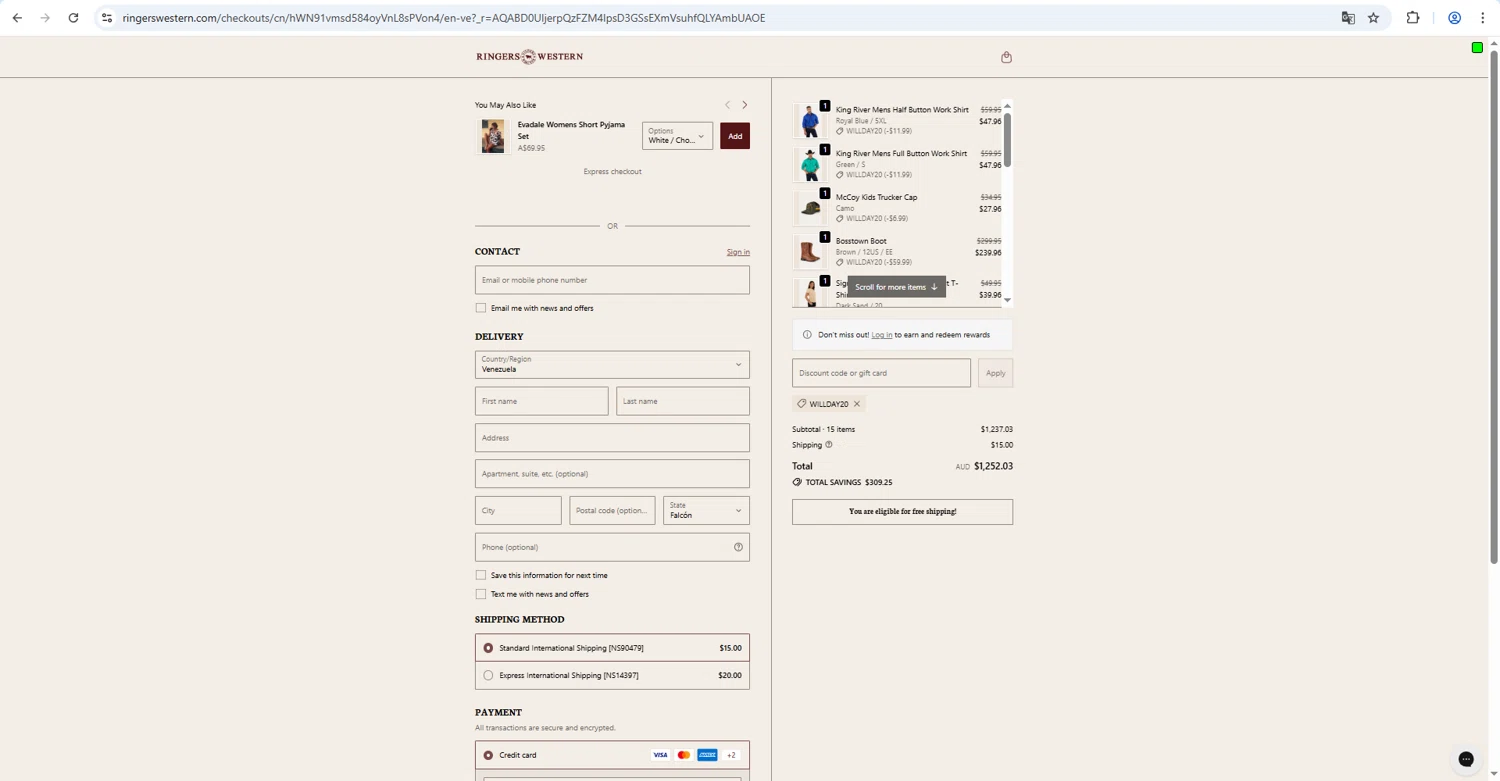The height and width of the screenshot is (781, 1500).
Task: Click the Sign in link
Action: click(x=738, y=252)
